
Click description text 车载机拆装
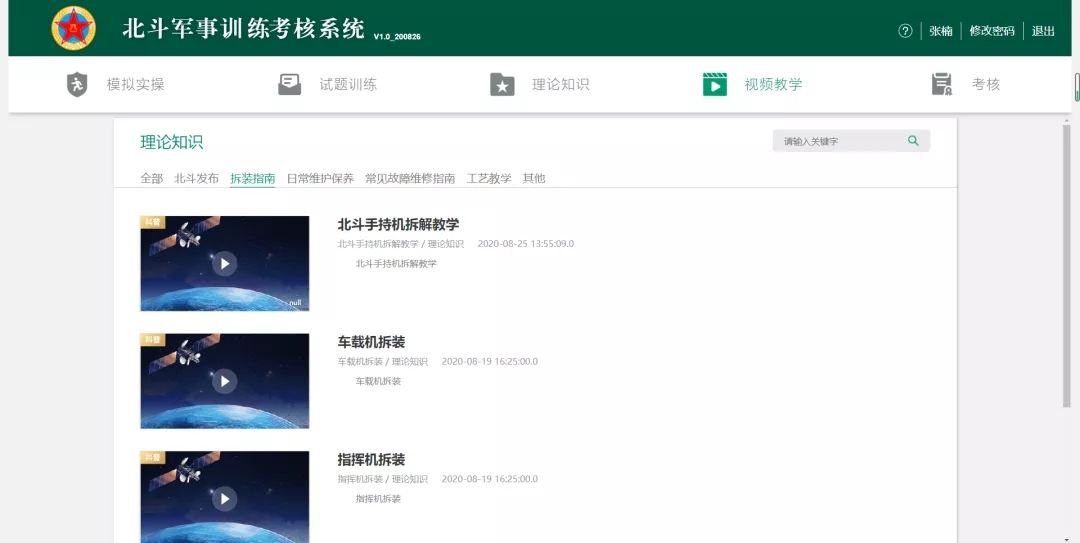pyautogui.click(x=378, y=381)
